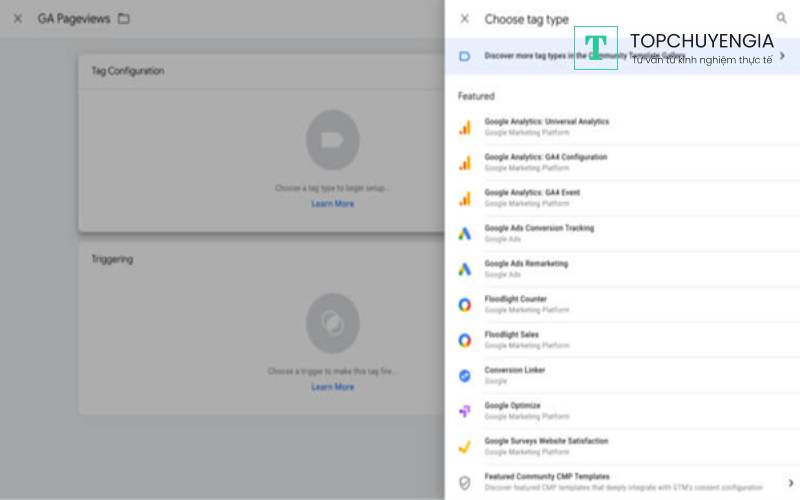This screenshot has width=800, height=500.
Task: Click the GA4 Configuration icon
Action: click(x=464, y=162)
